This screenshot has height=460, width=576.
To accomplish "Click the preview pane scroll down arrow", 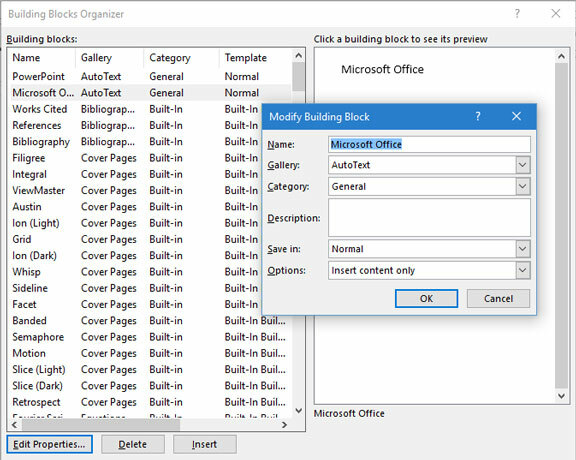I will pos(561,396).
